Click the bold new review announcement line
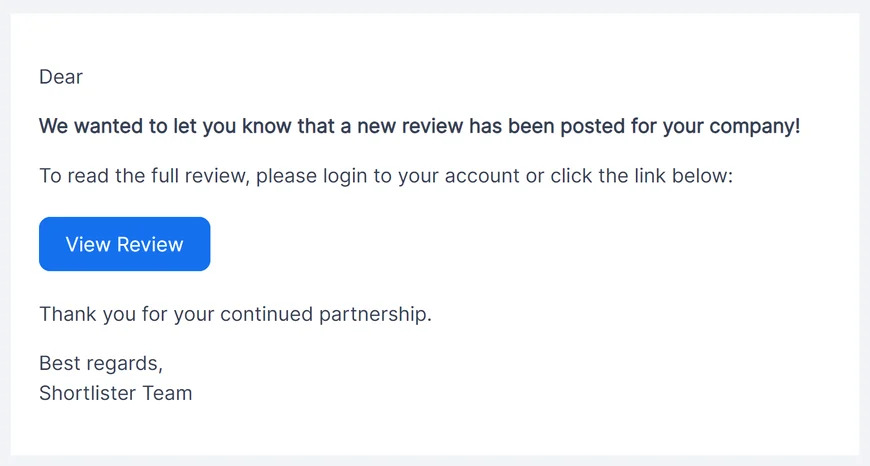870x466 pixels. pos(419,127)
